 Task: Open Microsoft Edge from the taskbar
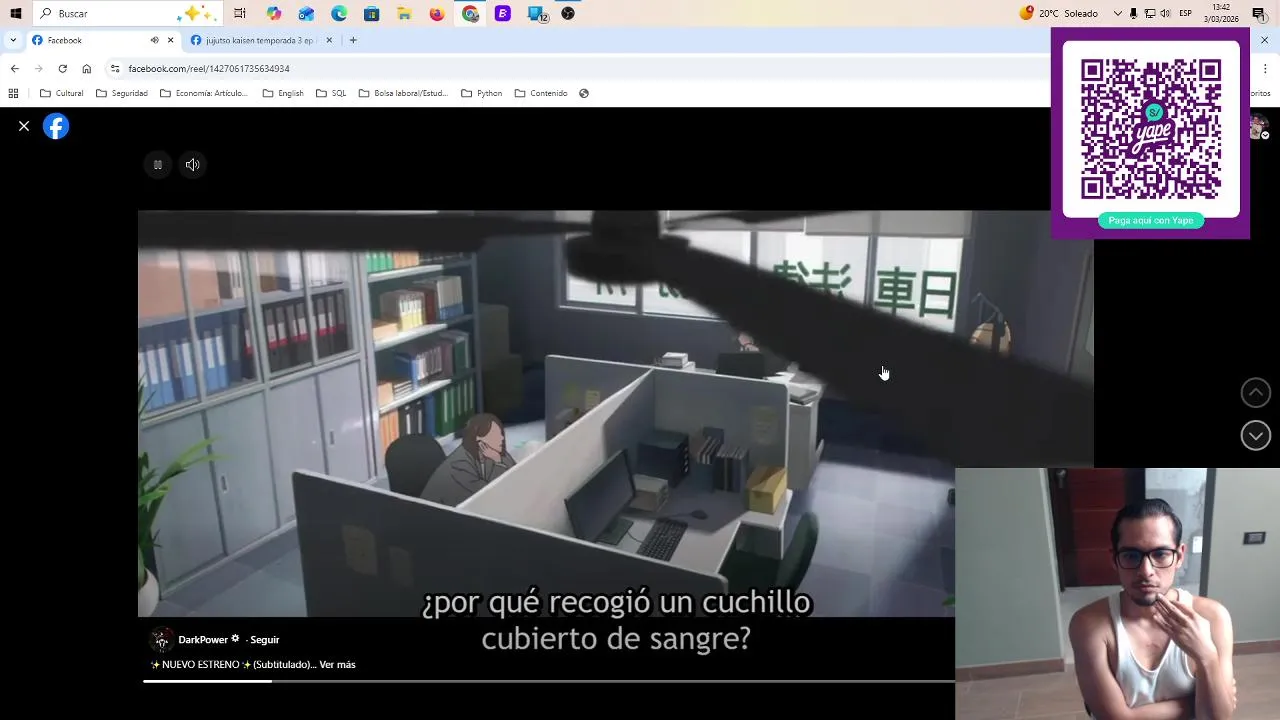pos(339,13)
